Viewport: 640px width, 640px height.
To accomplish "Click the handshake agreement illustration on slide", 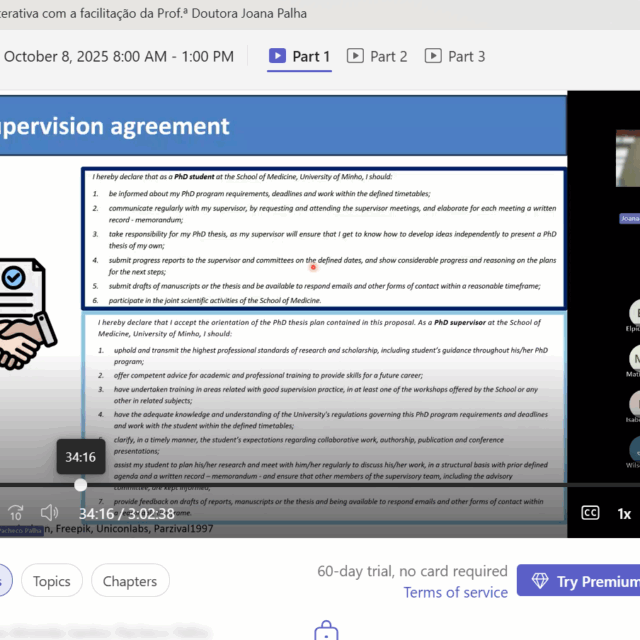I will coord(22,315).
